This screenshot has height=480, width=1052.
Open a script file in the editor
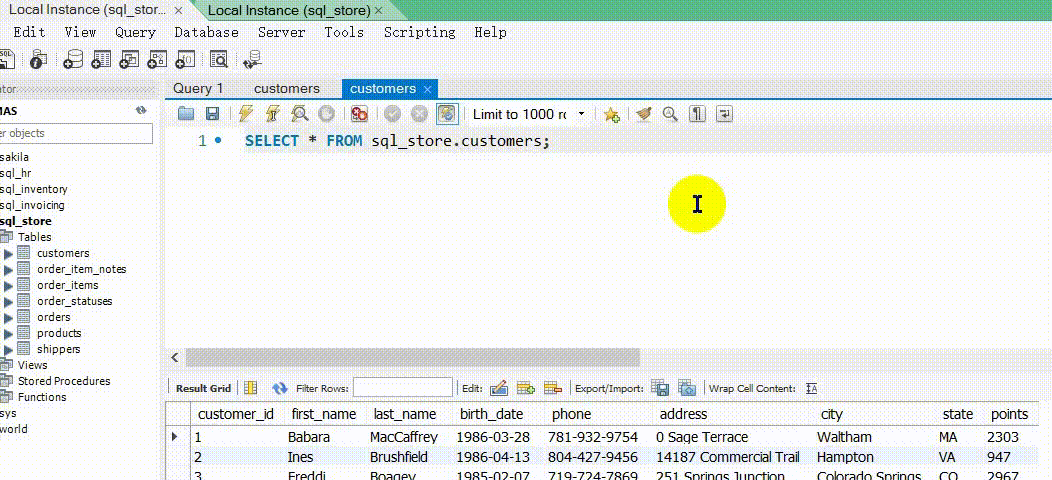pos(186,114)
